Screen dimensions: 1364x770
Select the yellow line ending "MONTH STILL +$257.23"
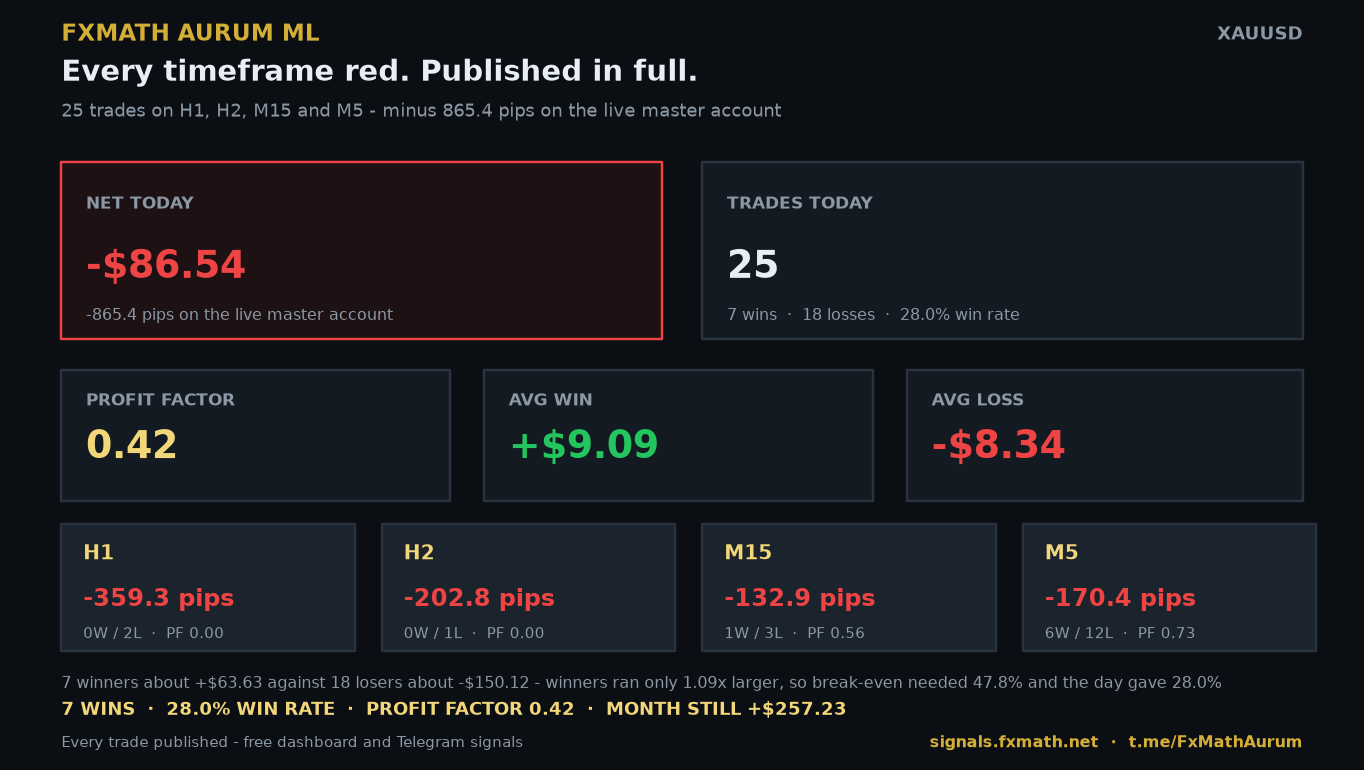tap(454, 709)
